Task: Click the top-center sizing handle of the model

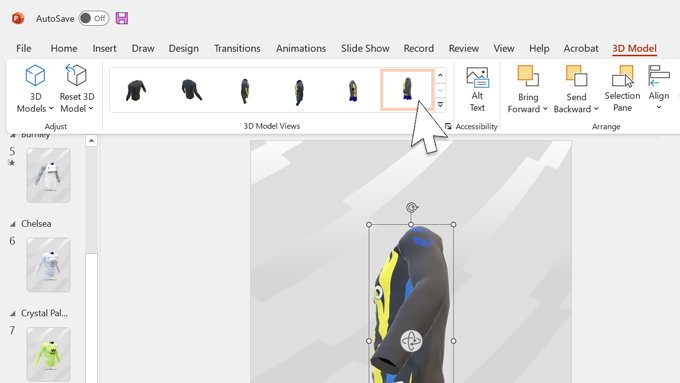Action: (x=411, y=225)
